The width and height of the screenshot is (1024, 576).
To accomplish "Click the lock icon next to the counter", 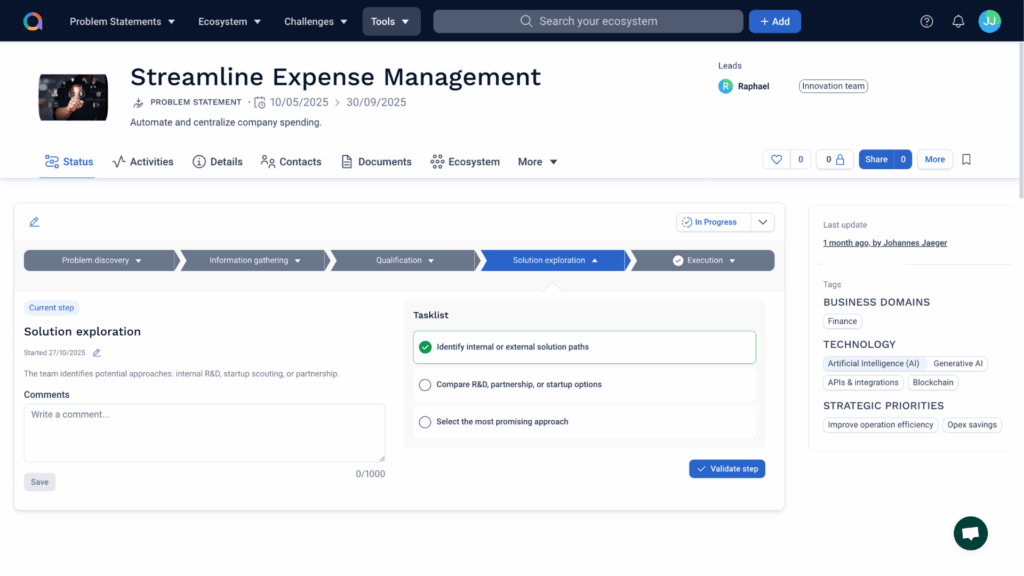I will pos(840,158).
